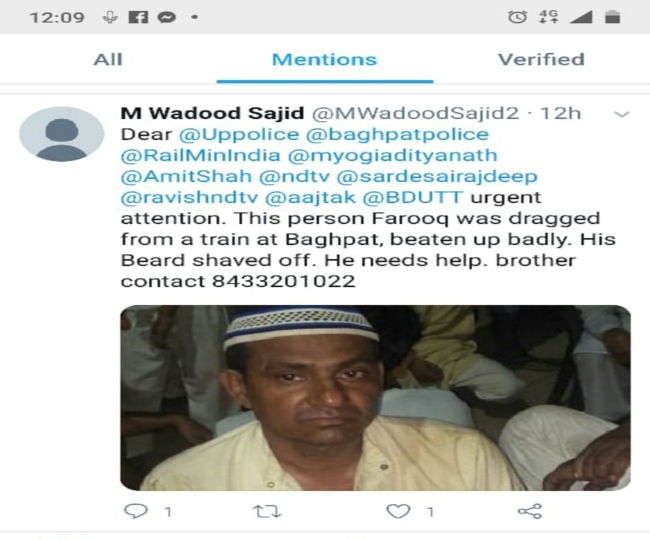Like the tweet with heart icon
This screenshot has width=650, height=540.
click(x=398, y=511)
